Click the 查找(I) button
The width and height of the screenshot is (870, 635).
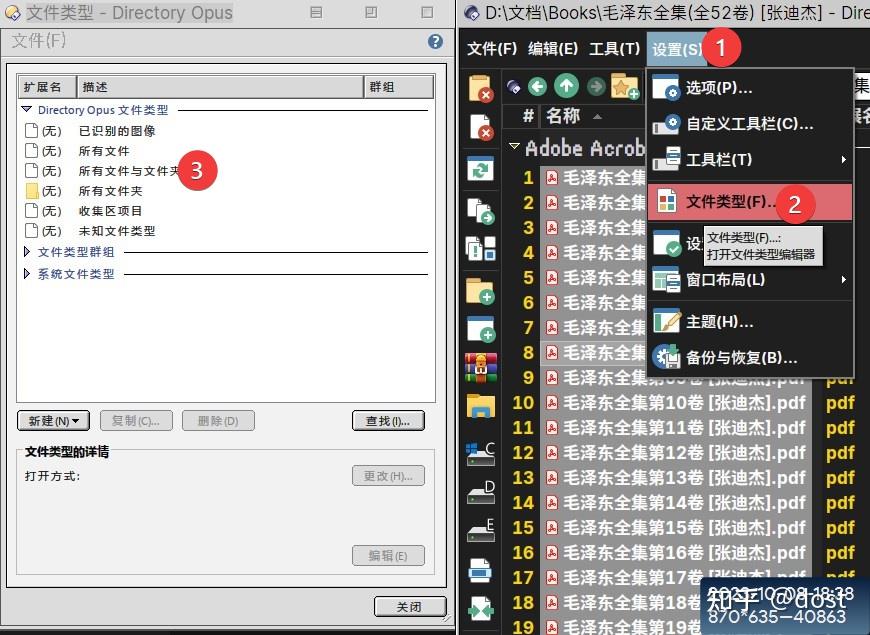coord(390,420)
